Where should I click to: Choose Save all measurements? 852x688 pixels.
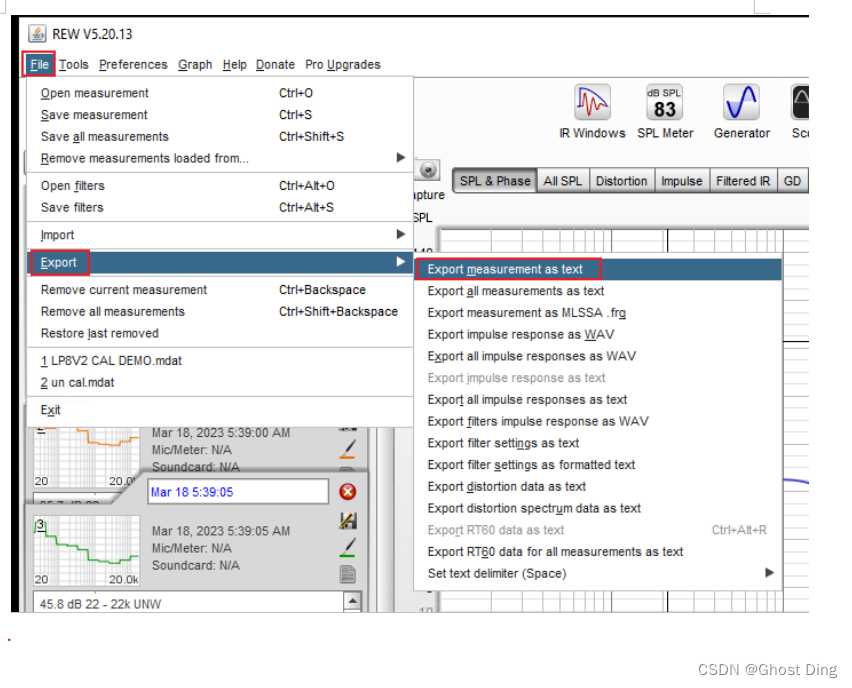pos(220,136)
